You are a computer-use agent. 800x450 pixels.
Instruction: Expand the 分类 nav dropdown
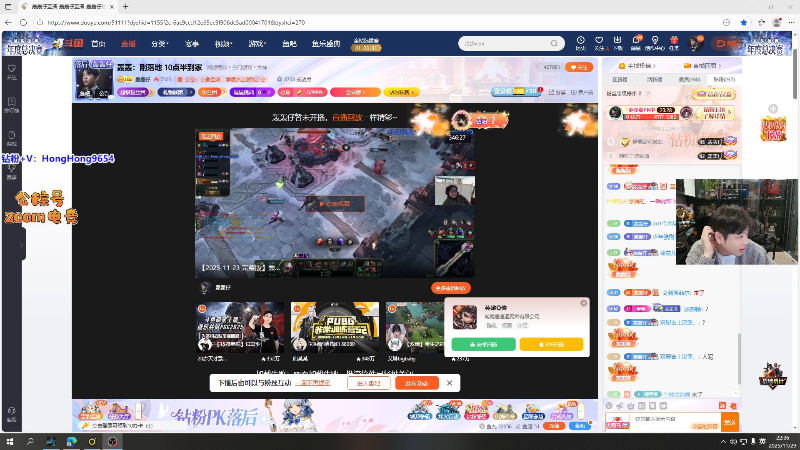pos(160,44)
